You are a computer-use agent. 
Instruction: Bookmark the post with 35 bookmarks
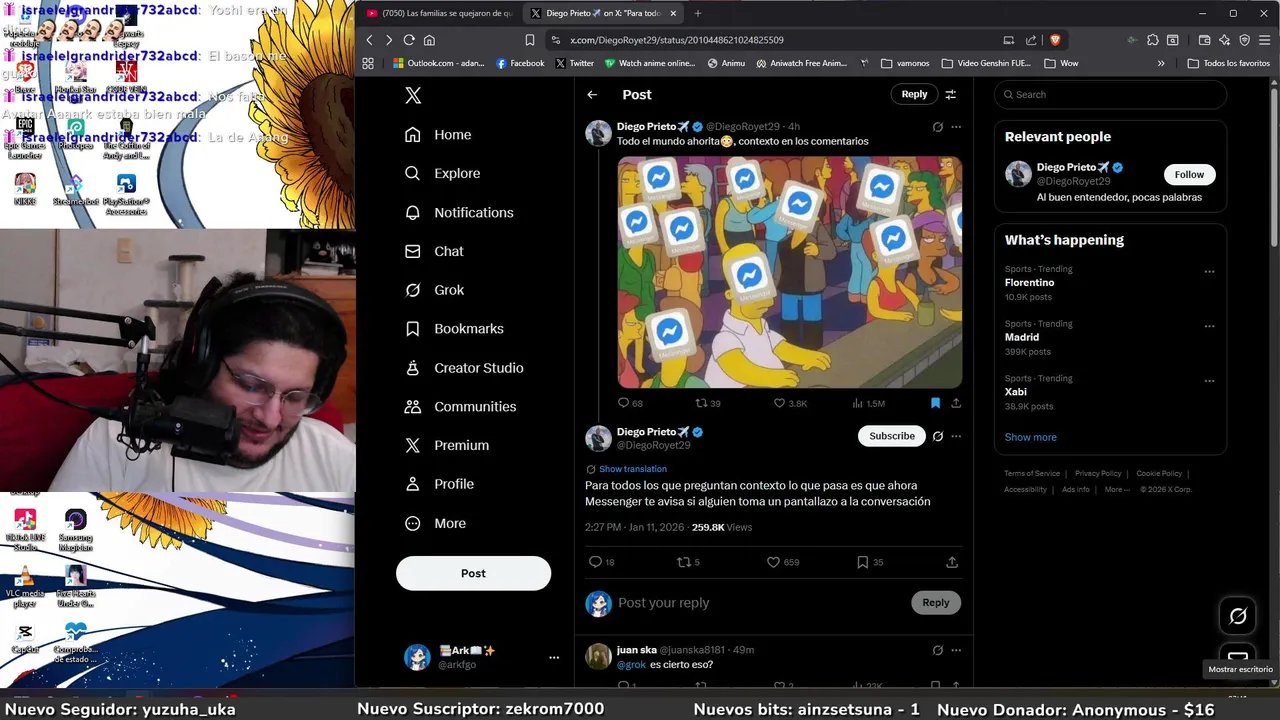(x=870, y=562)
